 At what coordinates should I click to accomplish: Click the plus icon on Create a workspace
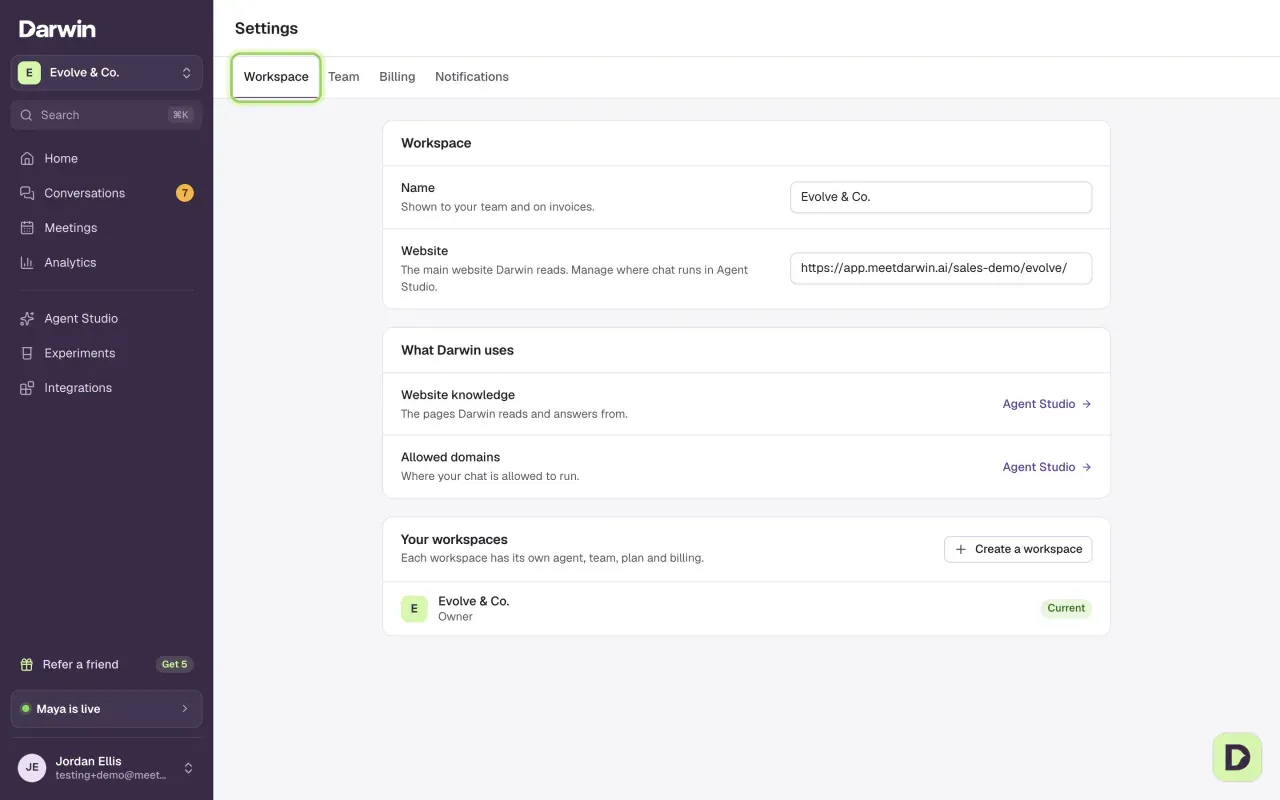click(x=961, y=549)
